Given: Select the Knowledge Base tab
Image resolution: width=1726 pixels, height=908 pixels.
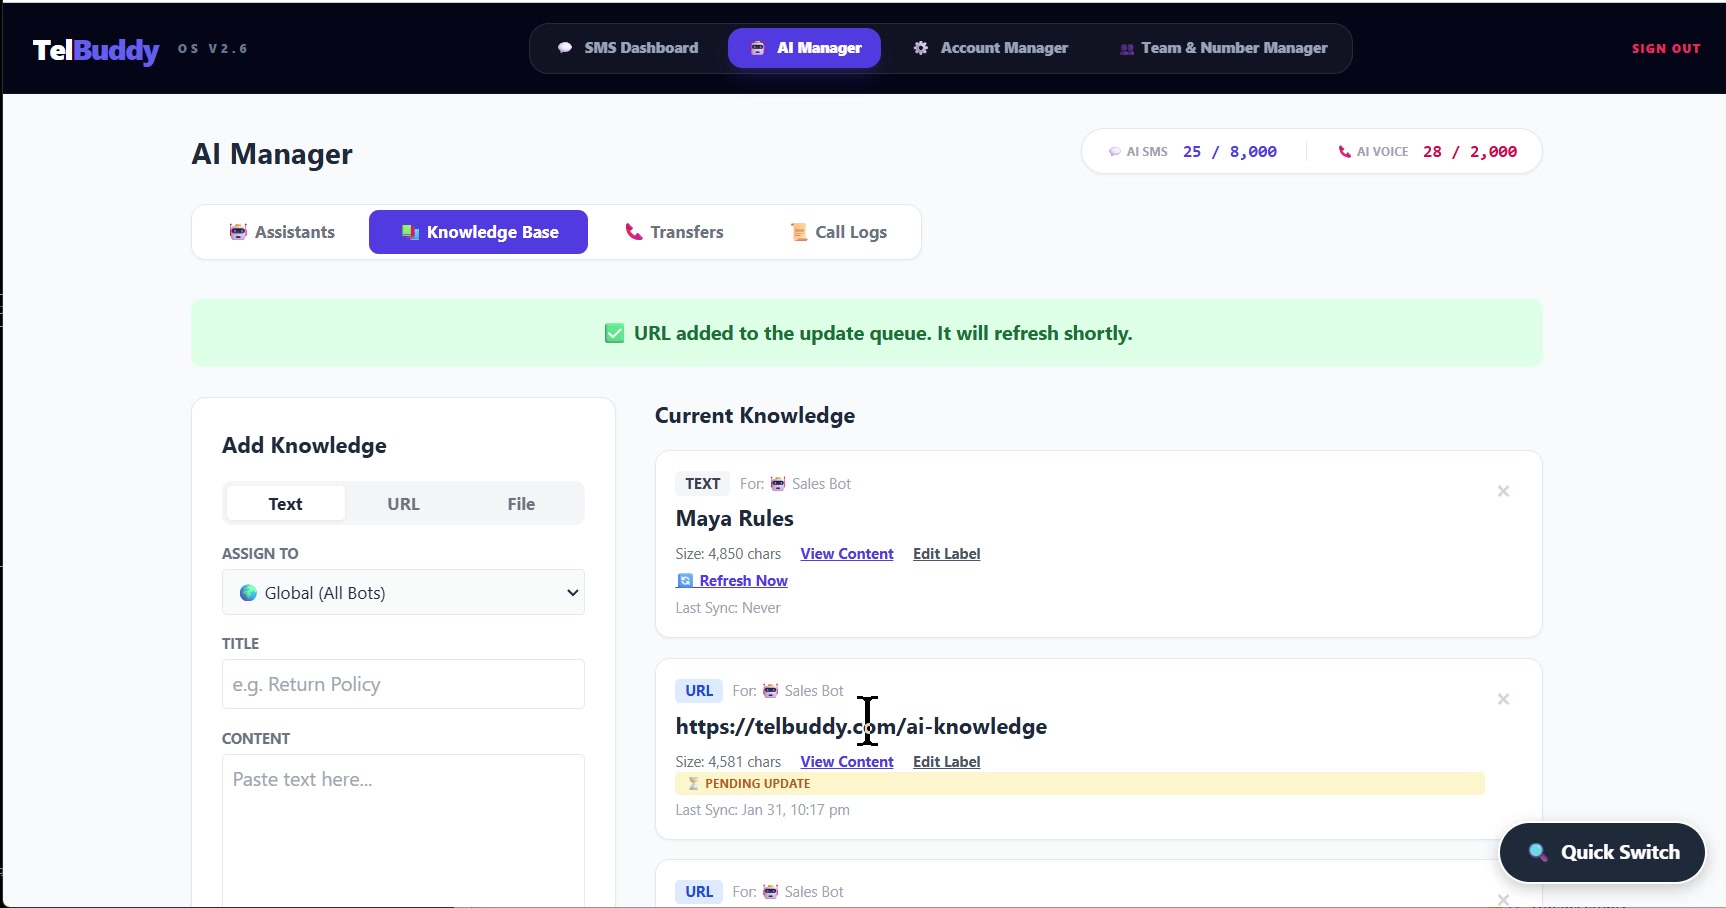Looking at the screenshot, I should point(479,232).
